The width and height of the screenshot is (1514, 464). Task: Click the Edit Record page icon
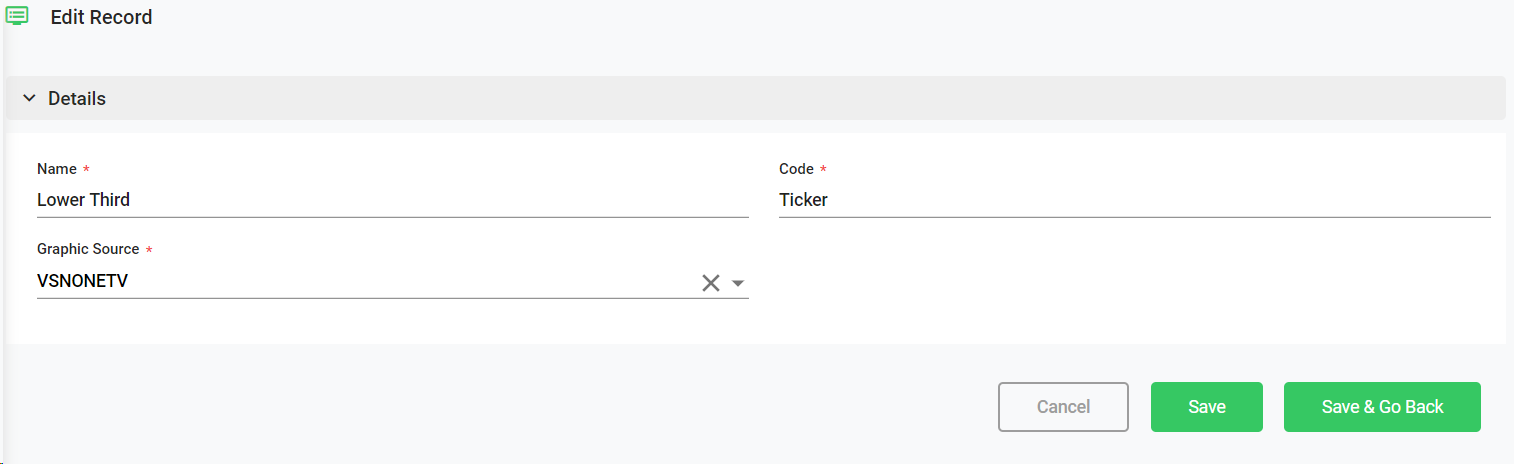click(17, 16)
